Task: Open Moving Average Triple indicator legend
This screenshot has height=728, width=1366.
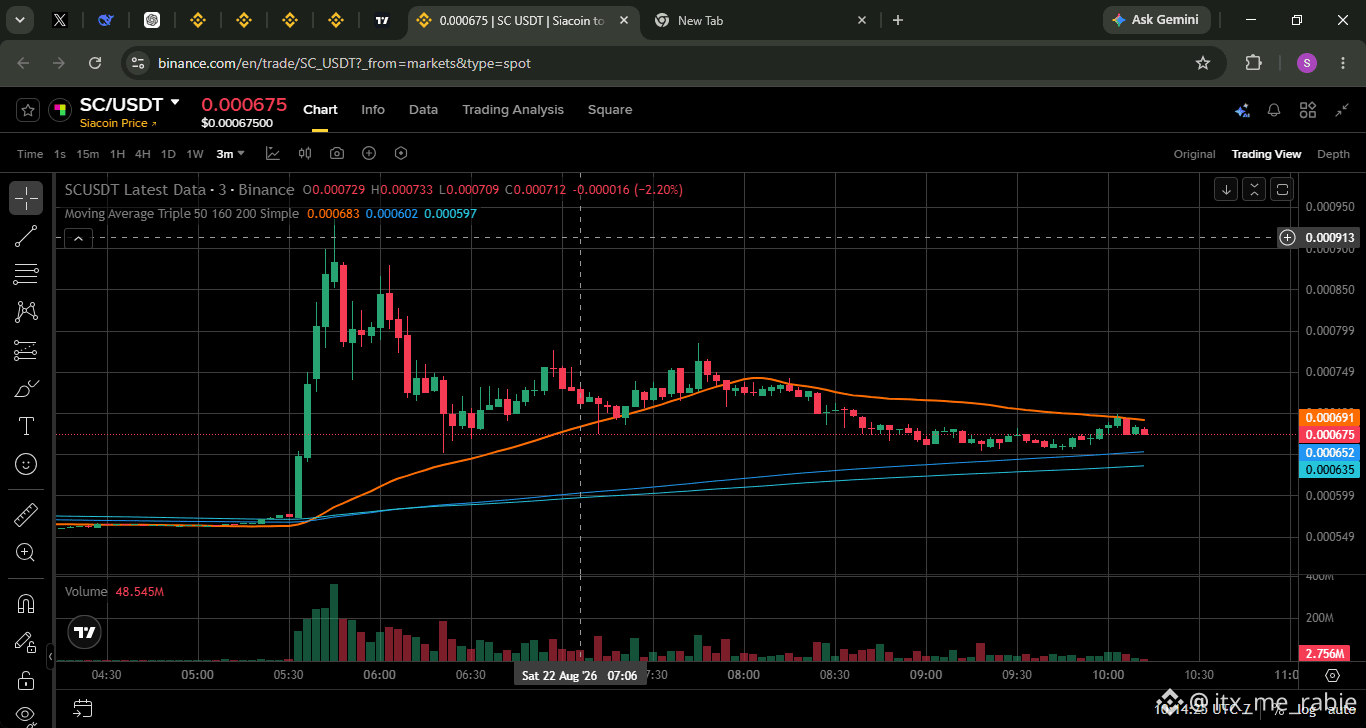Action: coord(182,213)
